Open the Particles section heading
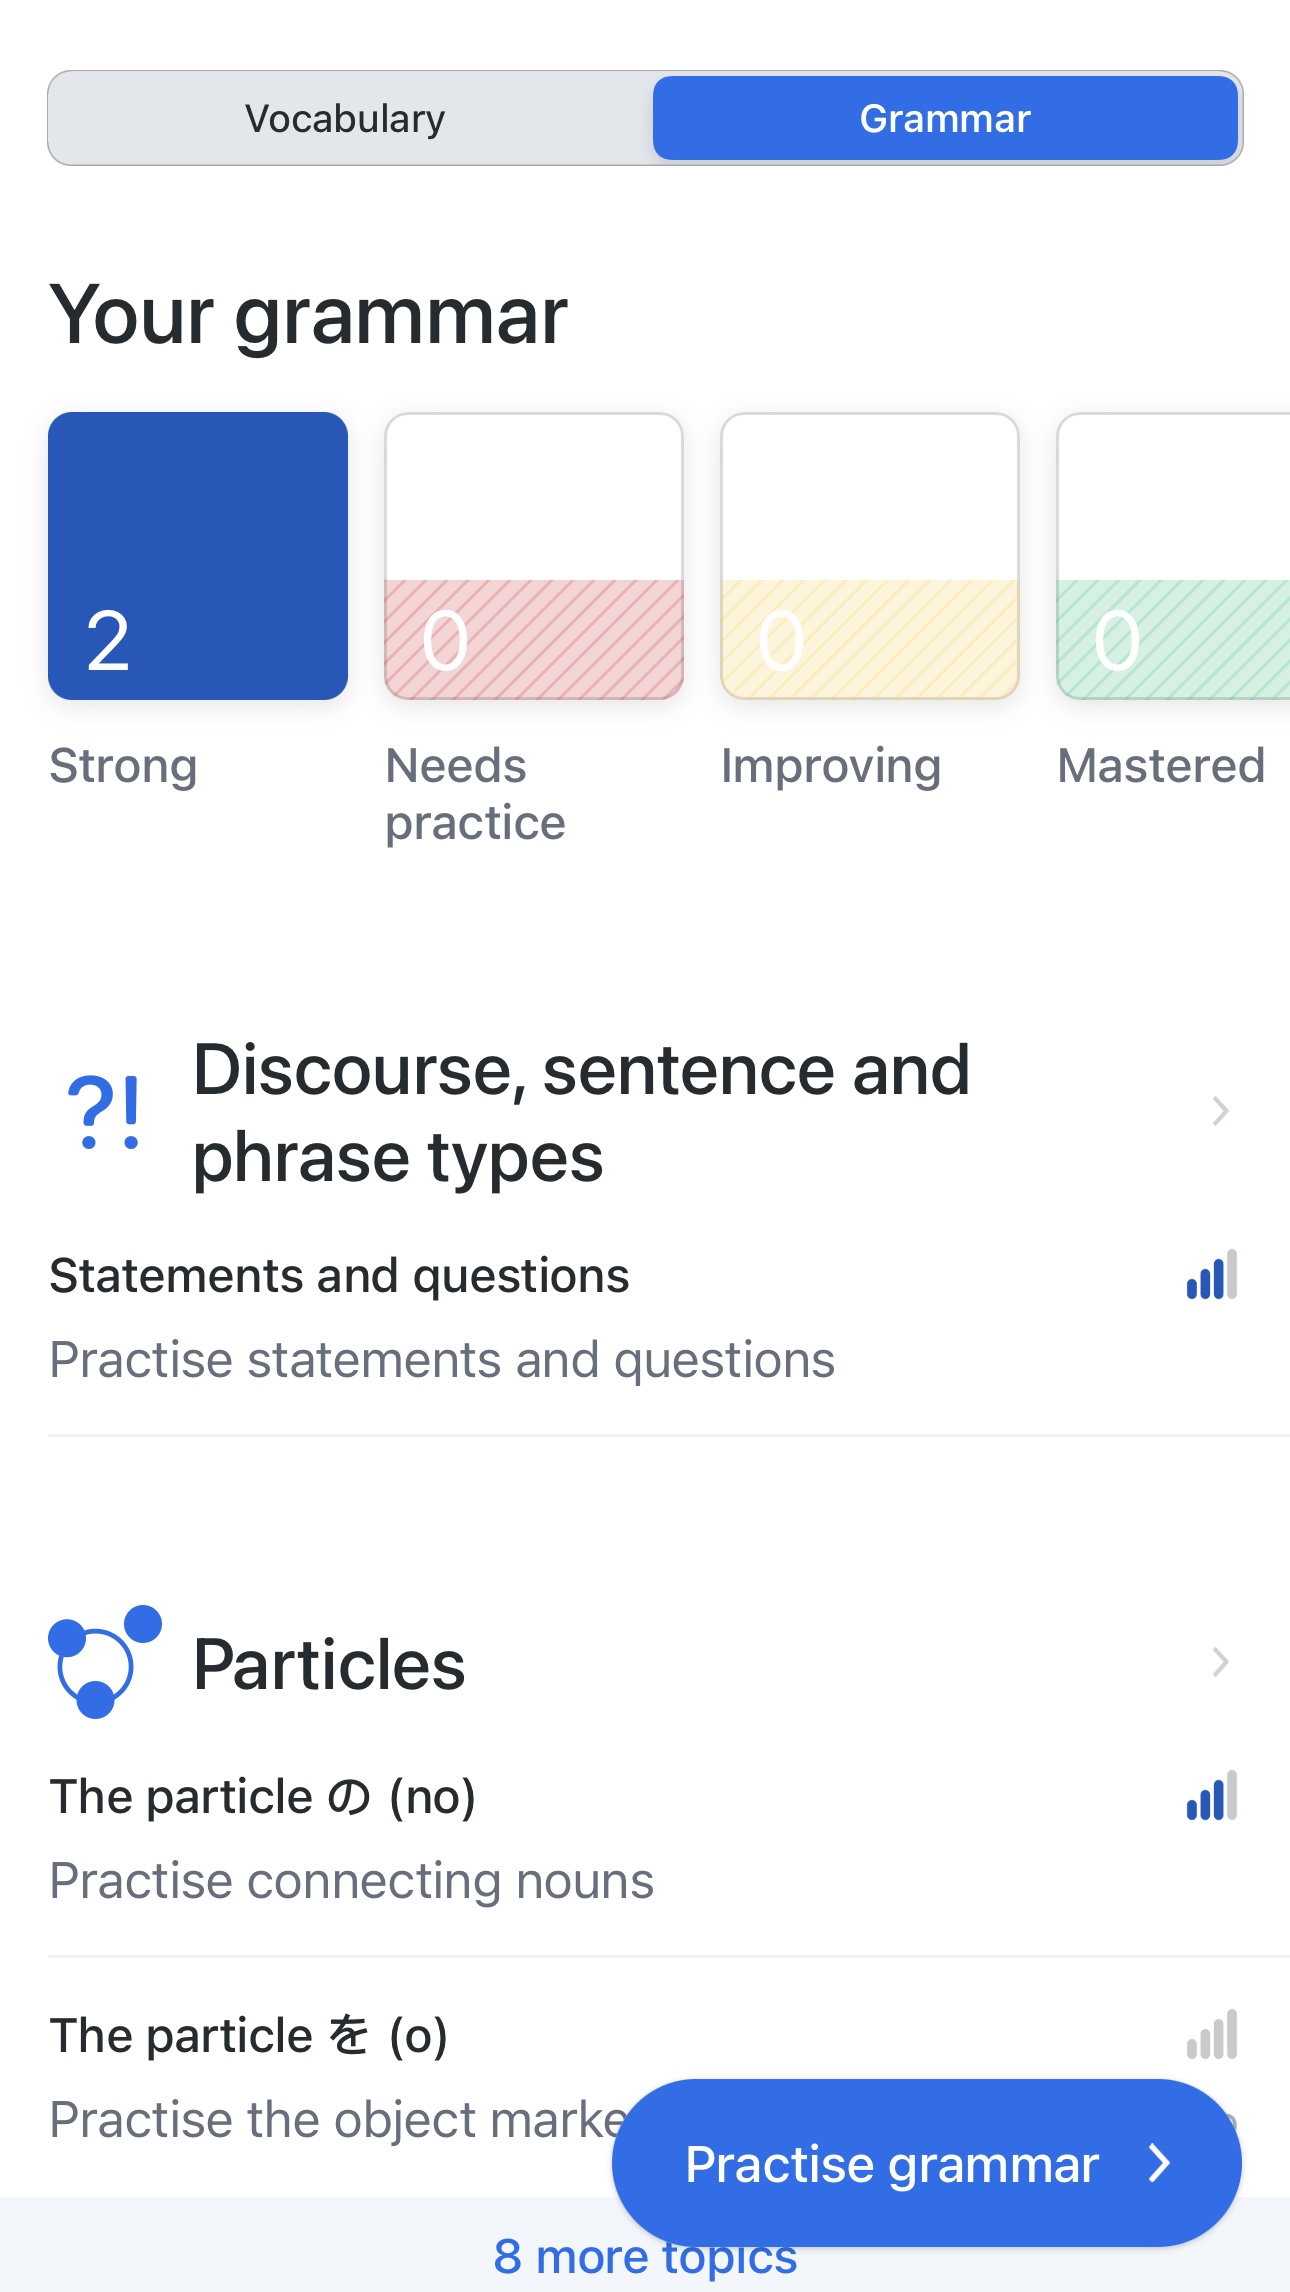1290x2292 pixels. click(x=329, y=1665)
